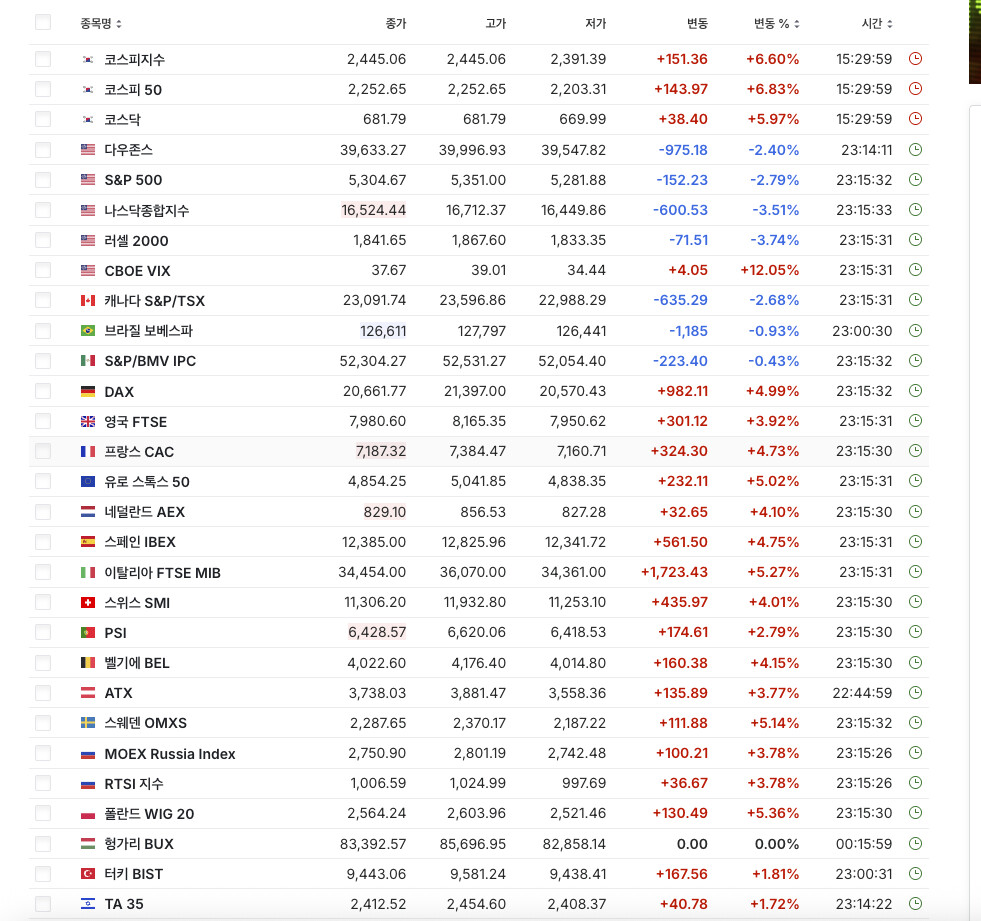This screenshot has height=921, width=981.
Task: Click the clock icon in the S&P 500 row
Action: 915,180
